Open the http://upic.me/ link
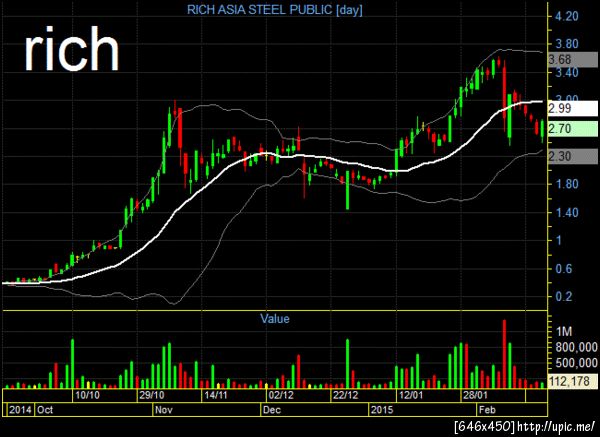Image resolution: width=600 pixels, height=437 pixels. click(556, 426)
